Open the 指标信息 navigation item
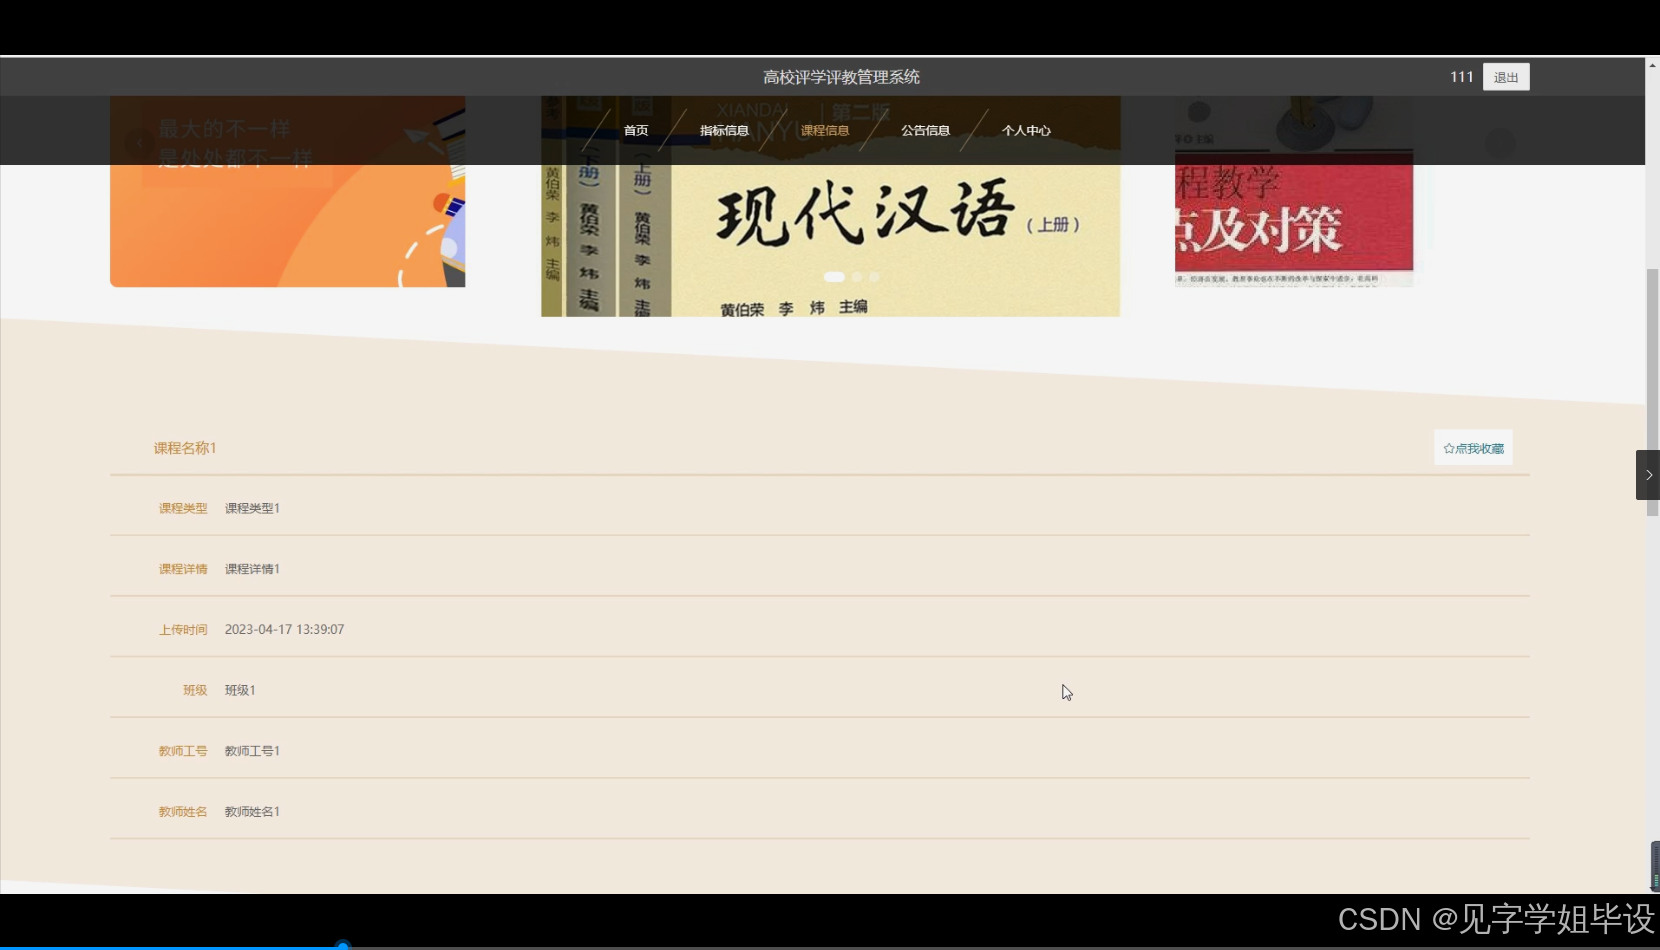1660x950 pixels. tap(725, 130)
